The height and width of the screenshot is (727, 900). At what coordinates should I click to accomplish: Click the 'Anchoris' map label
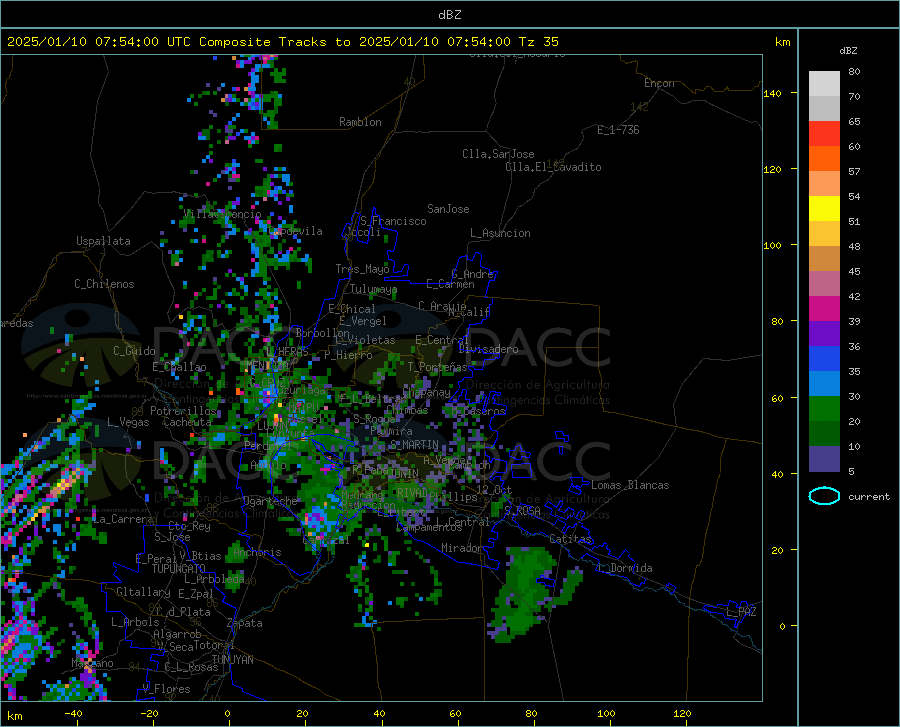tap(257, 553)
